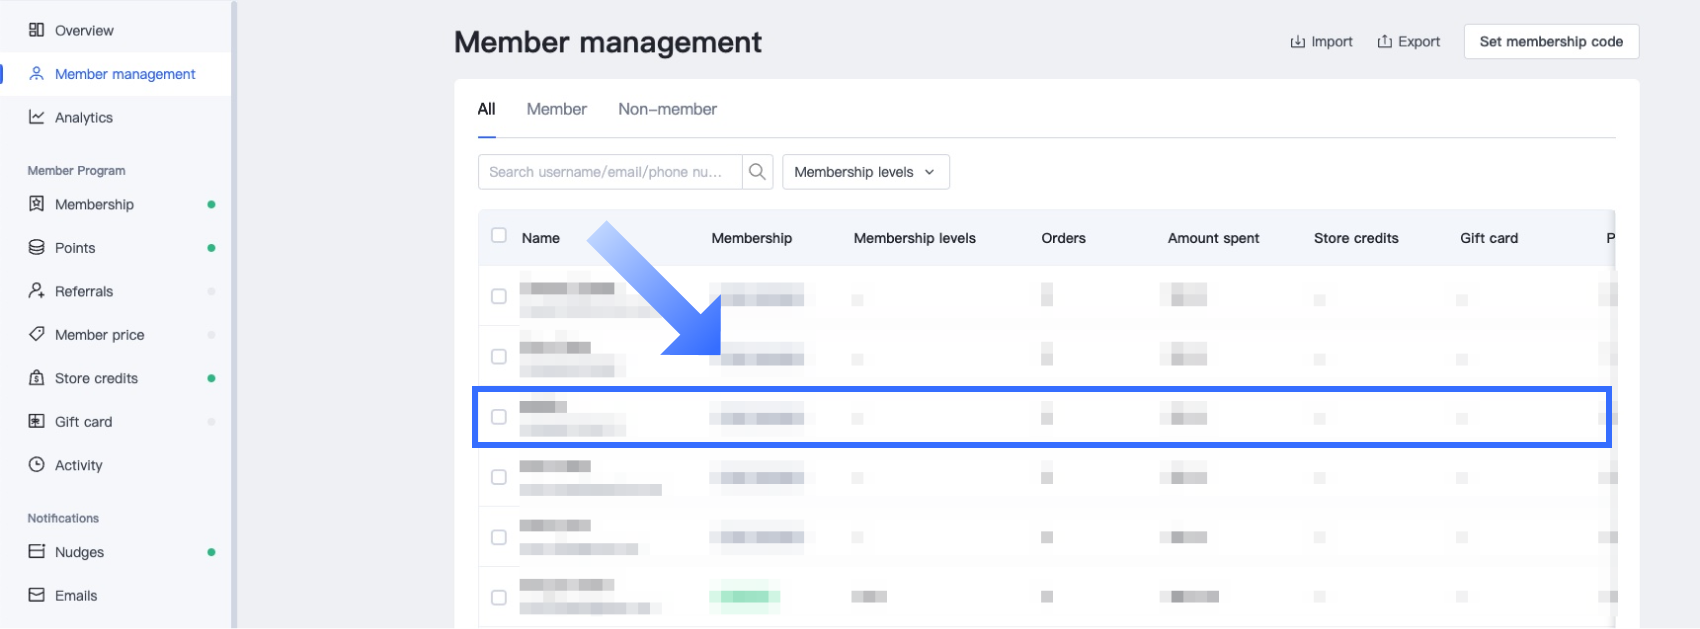Click the Gift card icon
Viewport: 1700px width, 629px height.
[x=37, y=422]
